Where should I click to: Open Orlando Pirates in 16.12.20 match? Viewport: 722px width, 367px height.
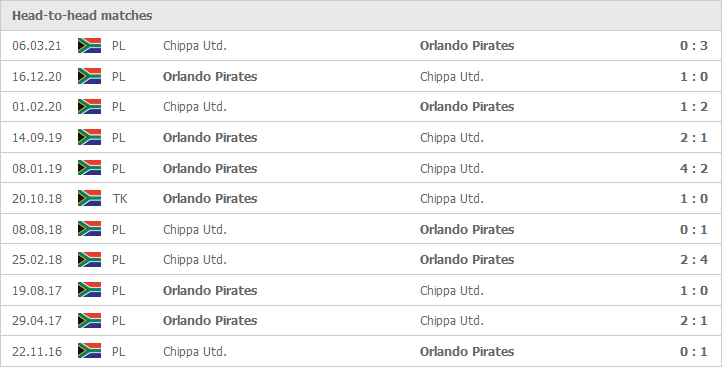(210, 76)
